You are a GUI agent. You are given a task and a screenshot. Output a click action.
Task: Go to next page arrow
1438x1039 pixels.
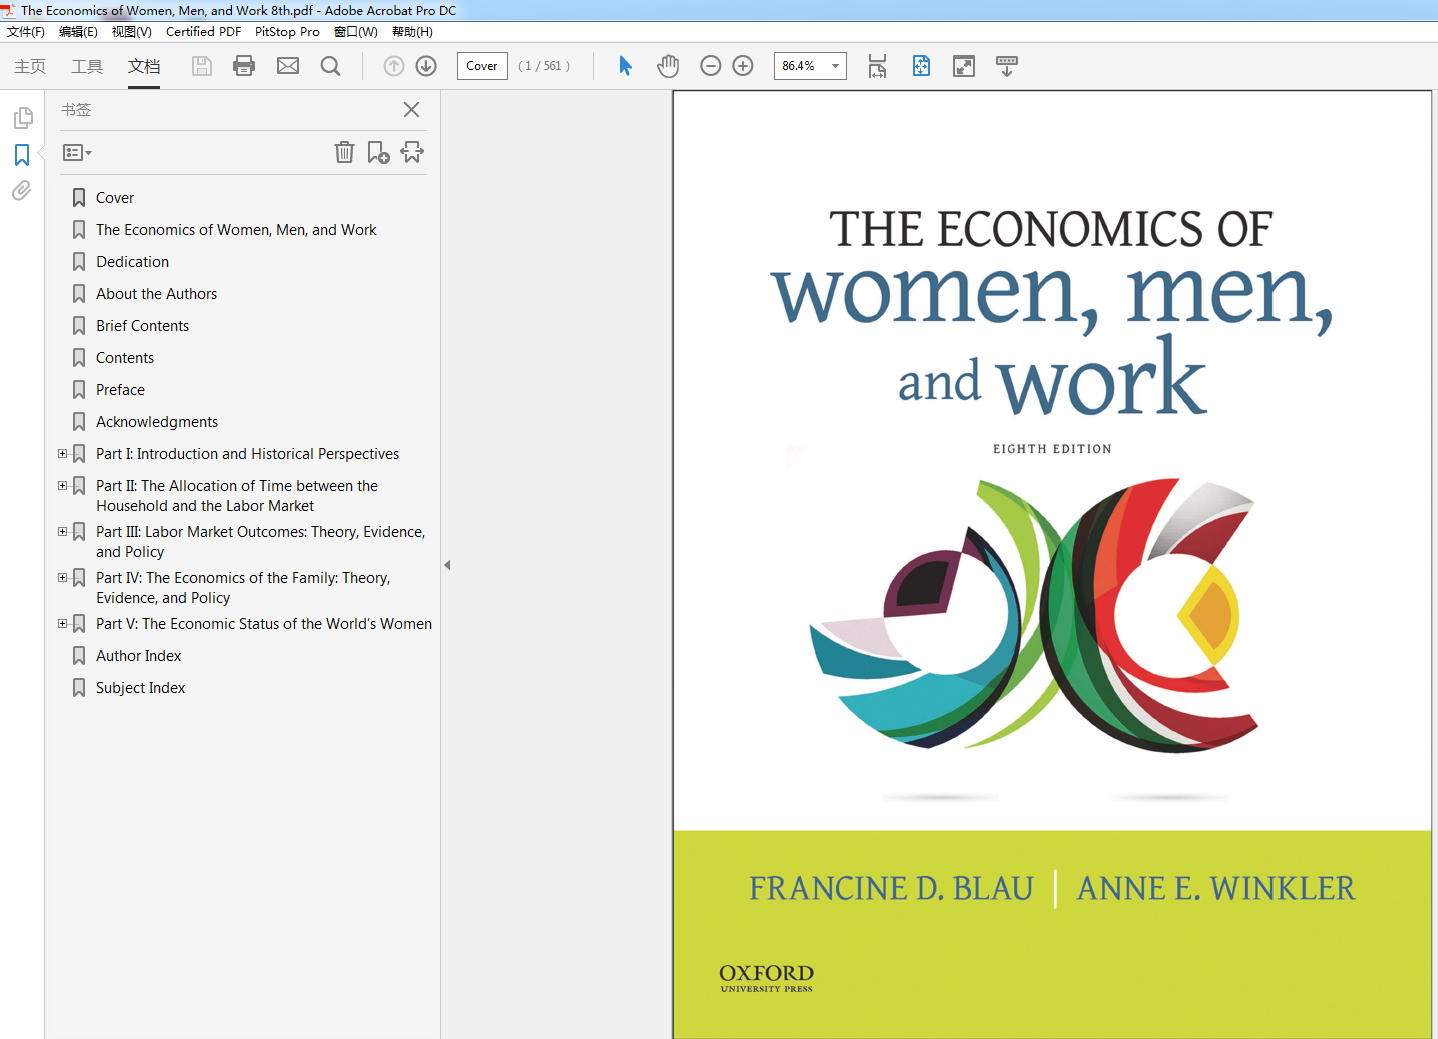coord(426,66)
